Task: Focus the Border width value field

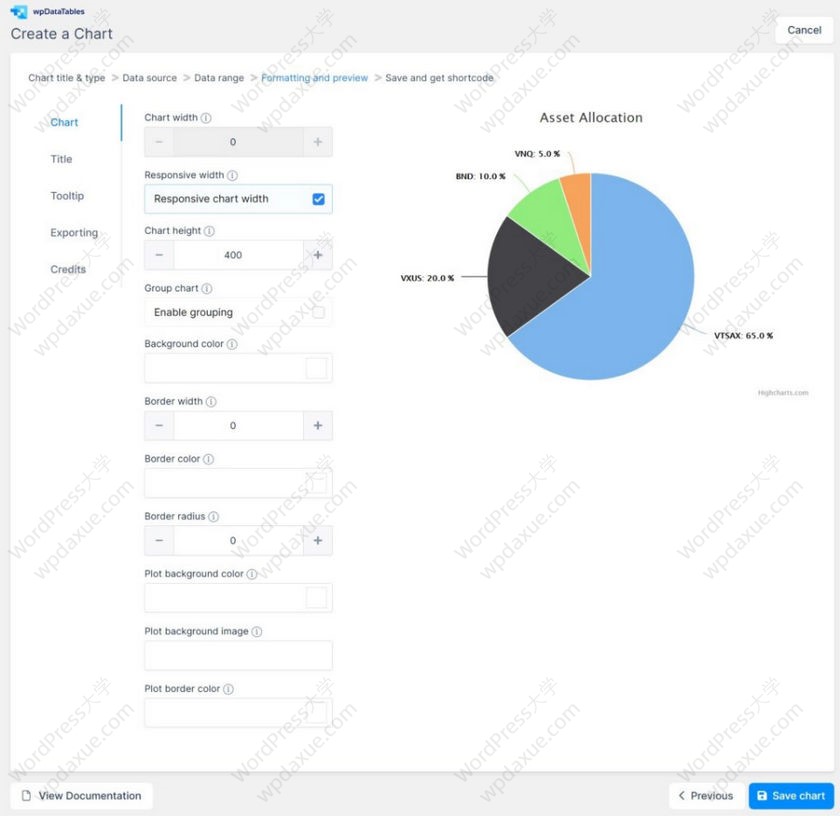Action: click(238, 425)
